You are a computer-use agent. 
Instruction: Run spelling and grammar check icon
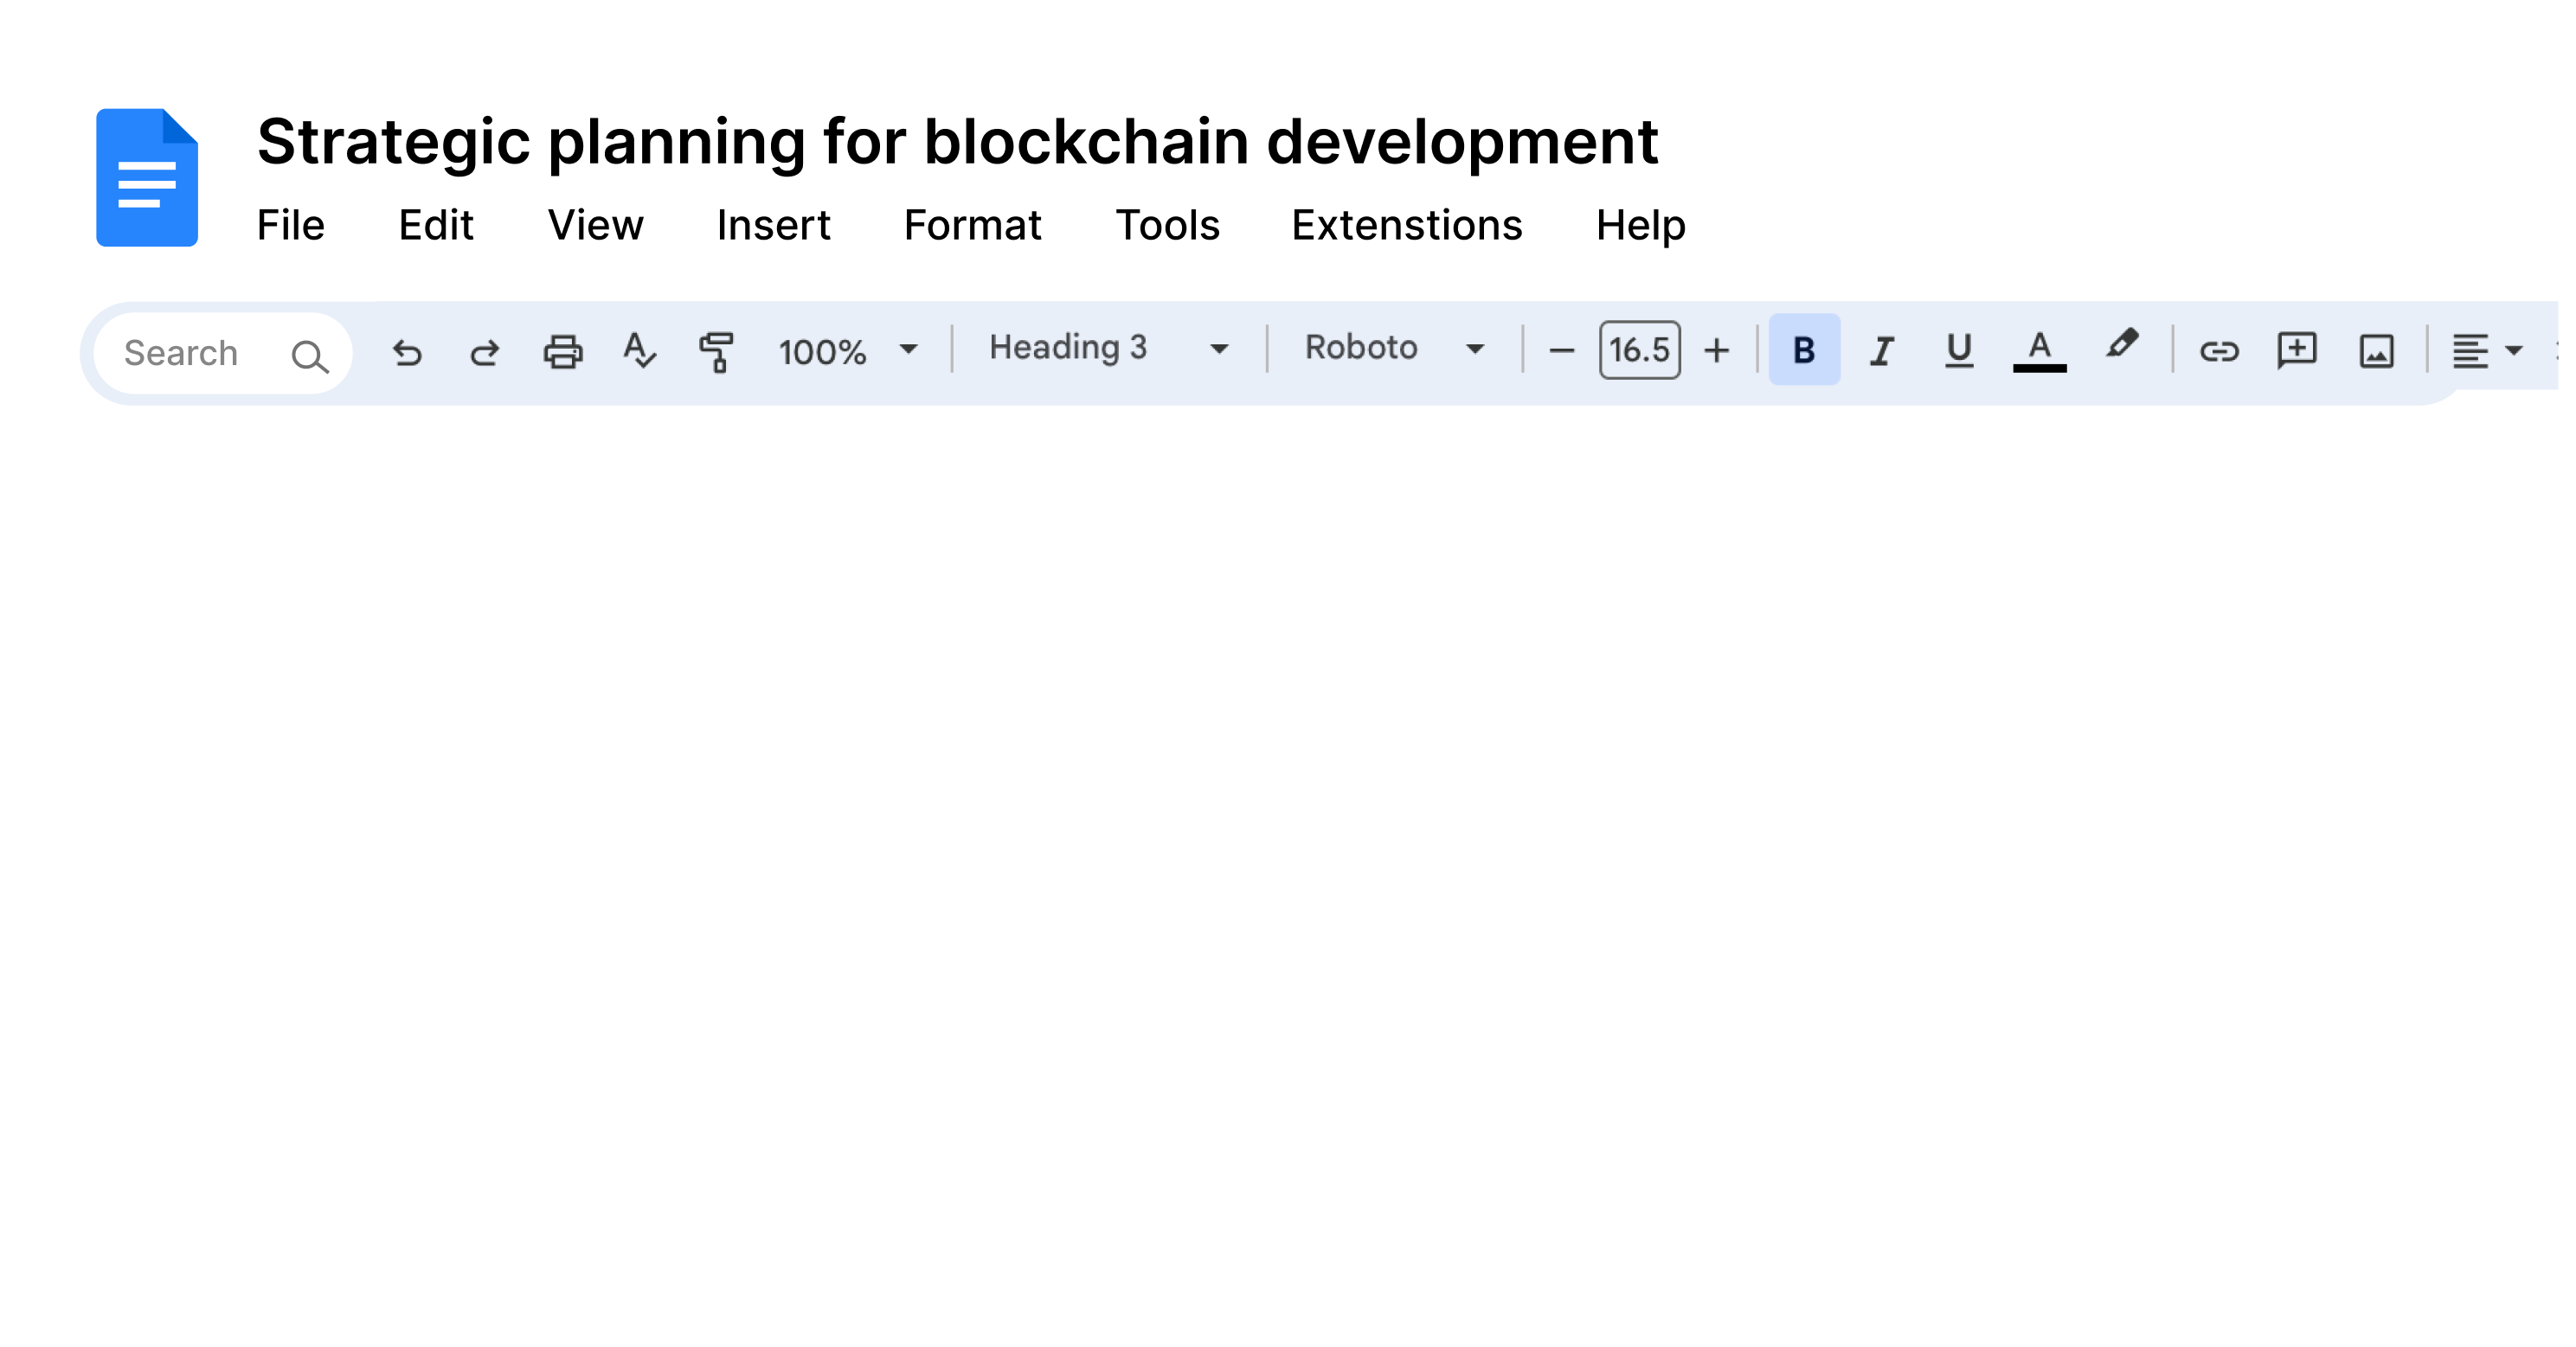(639, 351)
